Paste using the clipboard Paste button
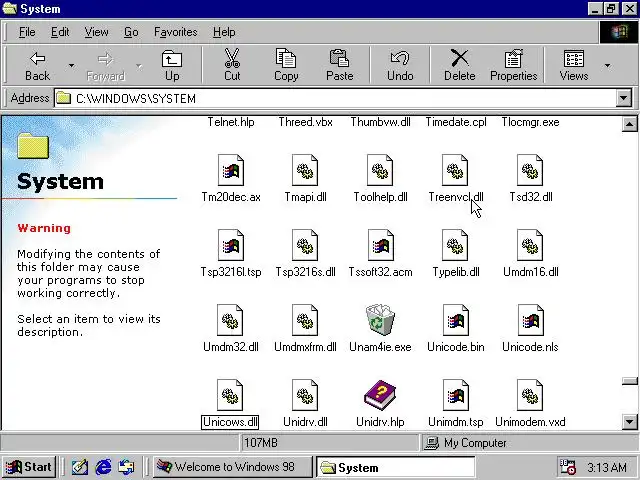The width and height of the screenshot is (640, 480). point(340,65)
